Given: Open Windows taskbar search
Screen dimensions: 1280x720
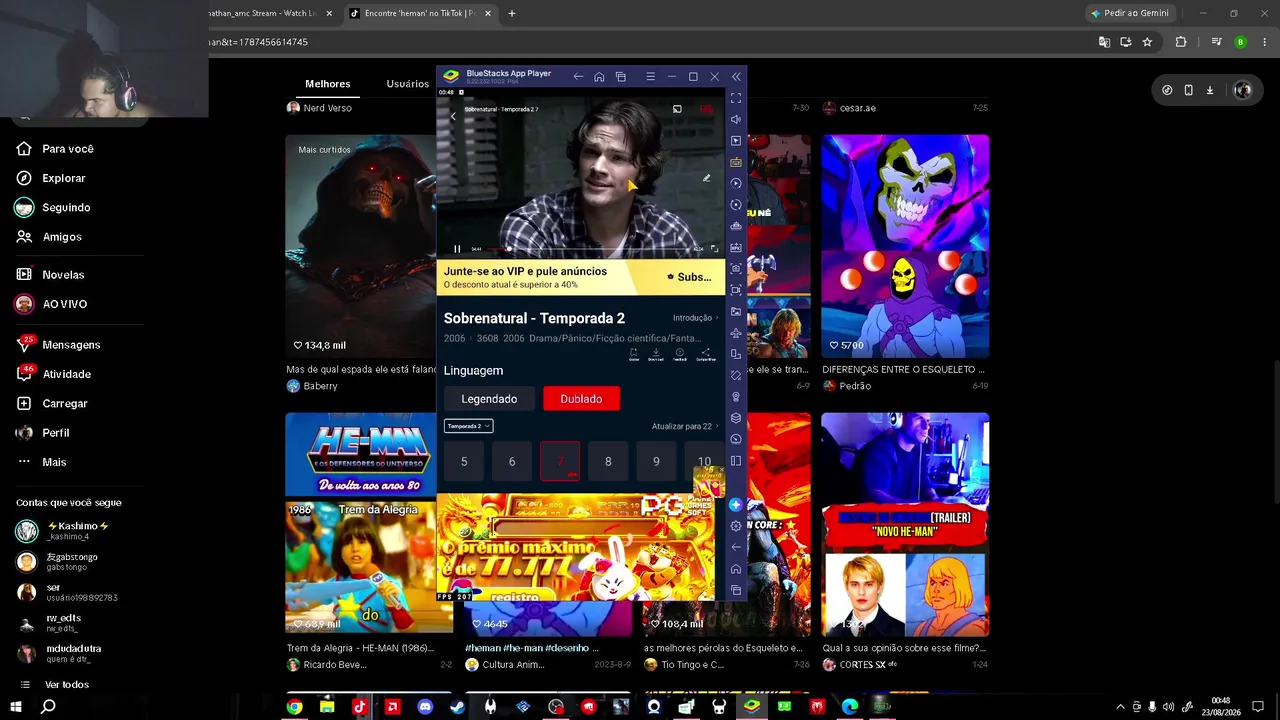Looking at the screenshot, I should tap(48, 706).
